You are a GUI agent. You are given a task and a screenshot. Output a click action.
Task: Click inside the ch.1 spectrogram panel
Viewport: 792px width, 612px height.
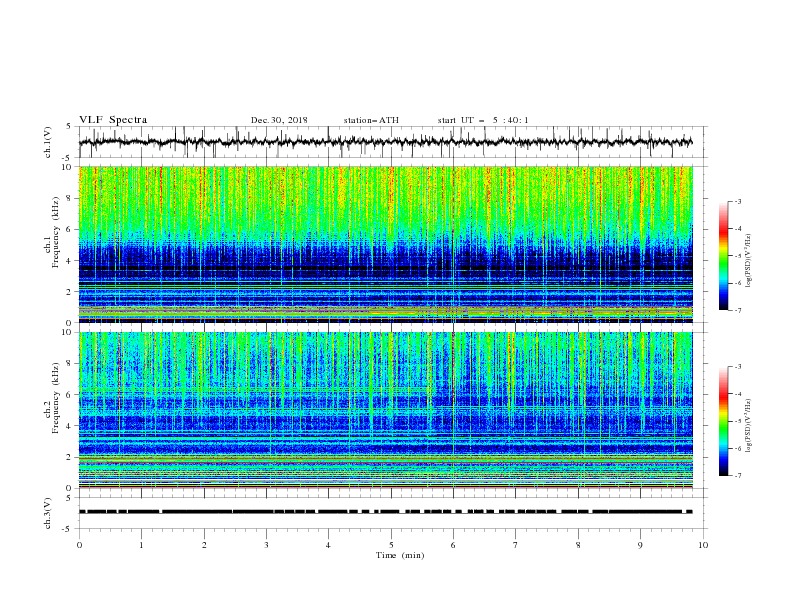[x=385, y=244]
